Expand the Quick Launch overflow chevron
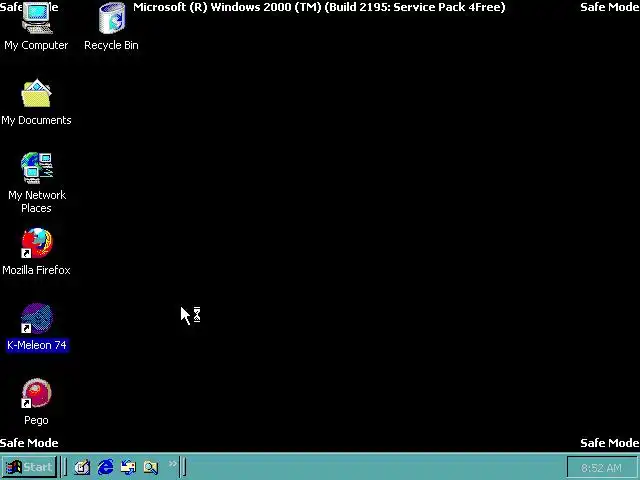 (x=173, y=464)
